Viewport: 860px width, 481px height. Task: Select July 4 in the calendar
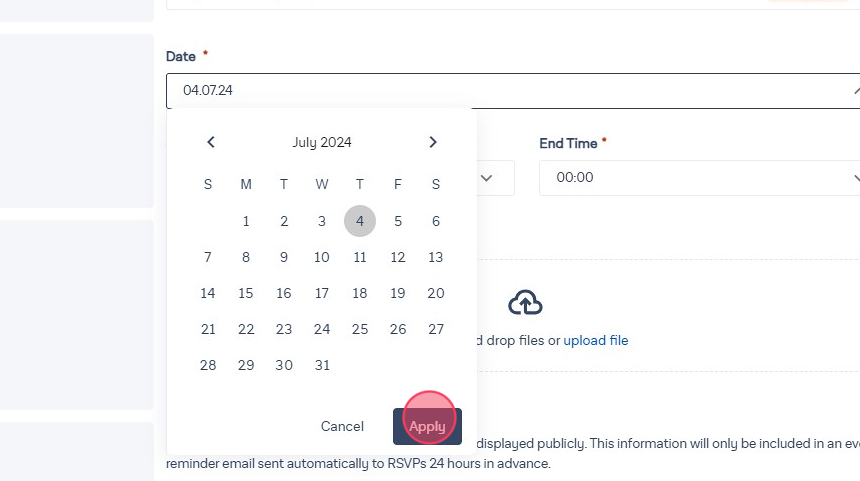pyautogui.click(x=360, y=221)
